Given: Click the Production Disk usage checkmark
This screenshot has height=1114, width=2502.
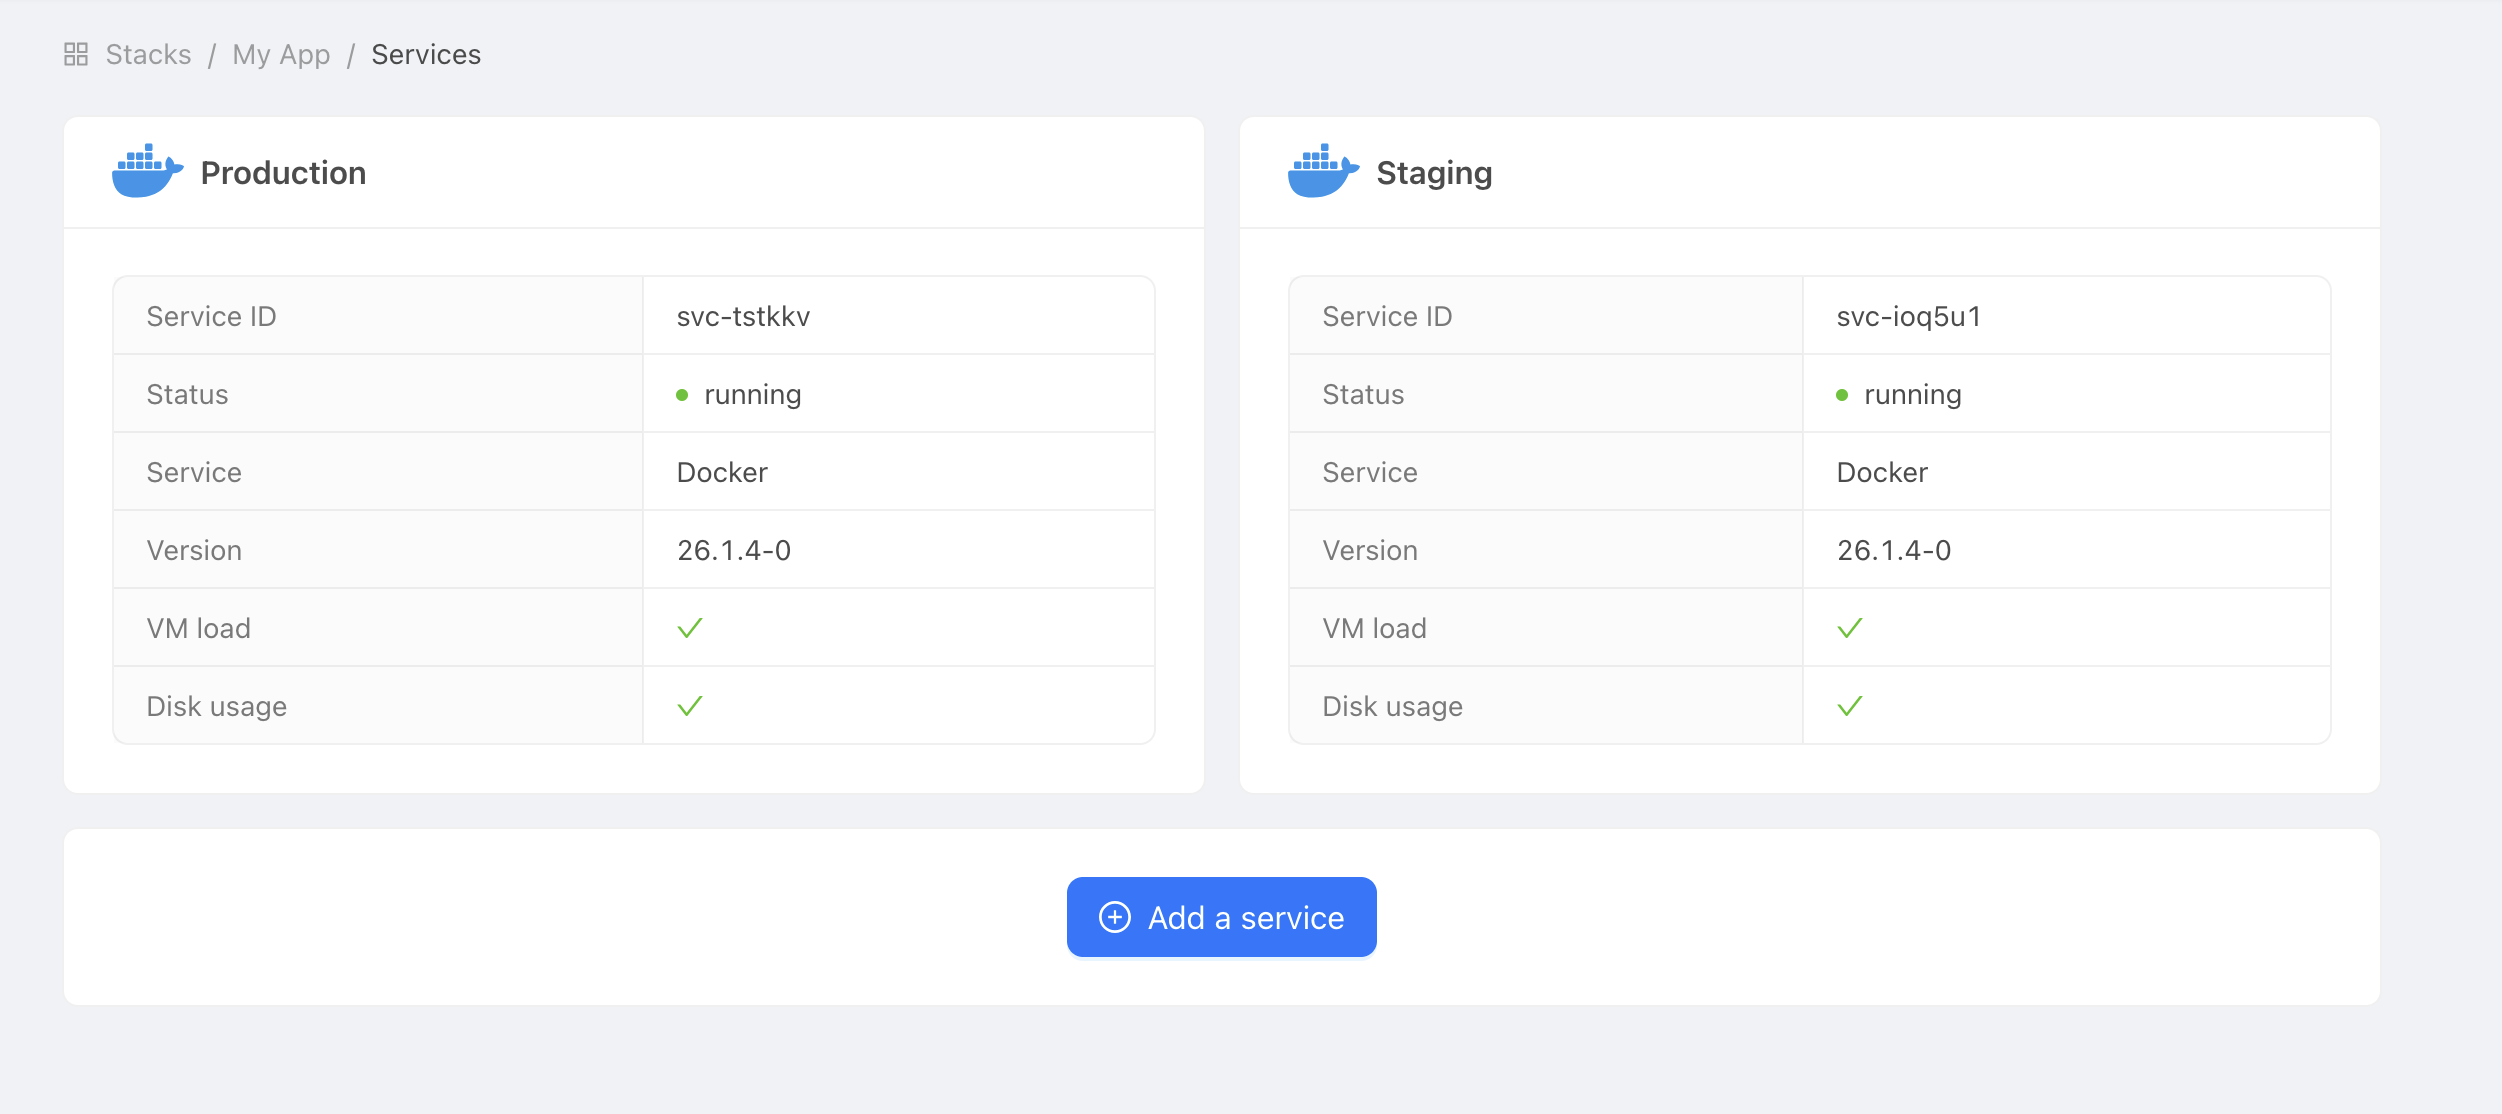Looking at the screenshot, I should pyautogui.click(x=690, y=706).
